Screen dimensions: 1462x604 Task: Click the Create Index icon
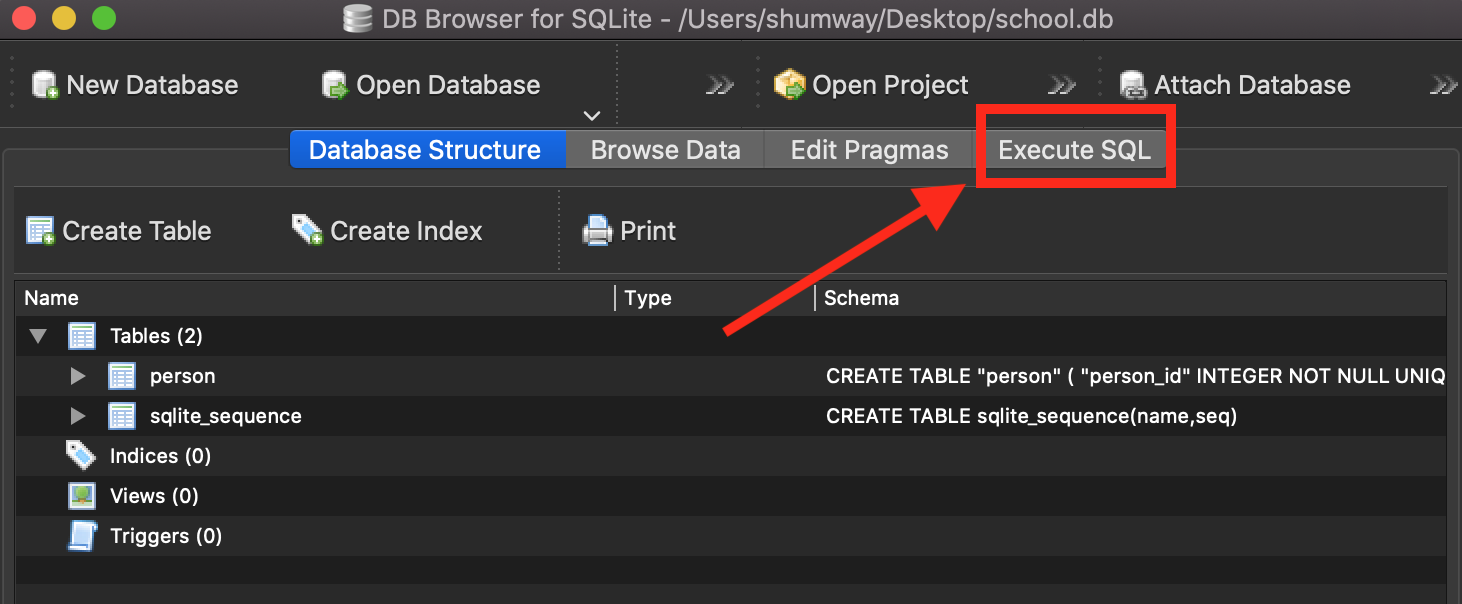pos(307,230)
